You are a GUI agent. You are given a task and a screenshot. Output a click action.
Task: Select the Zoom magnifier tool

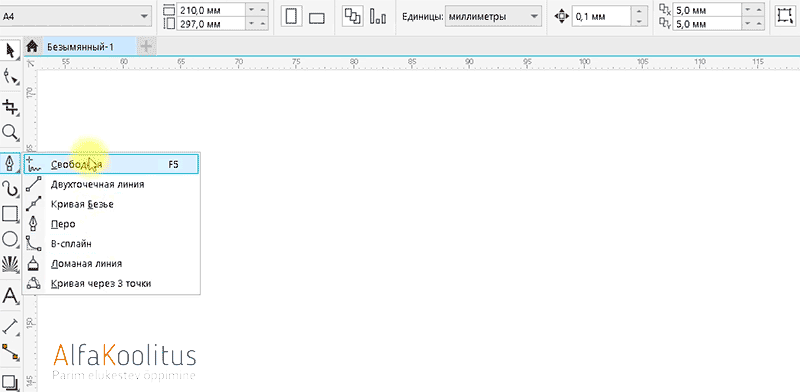tap(10, 132)
